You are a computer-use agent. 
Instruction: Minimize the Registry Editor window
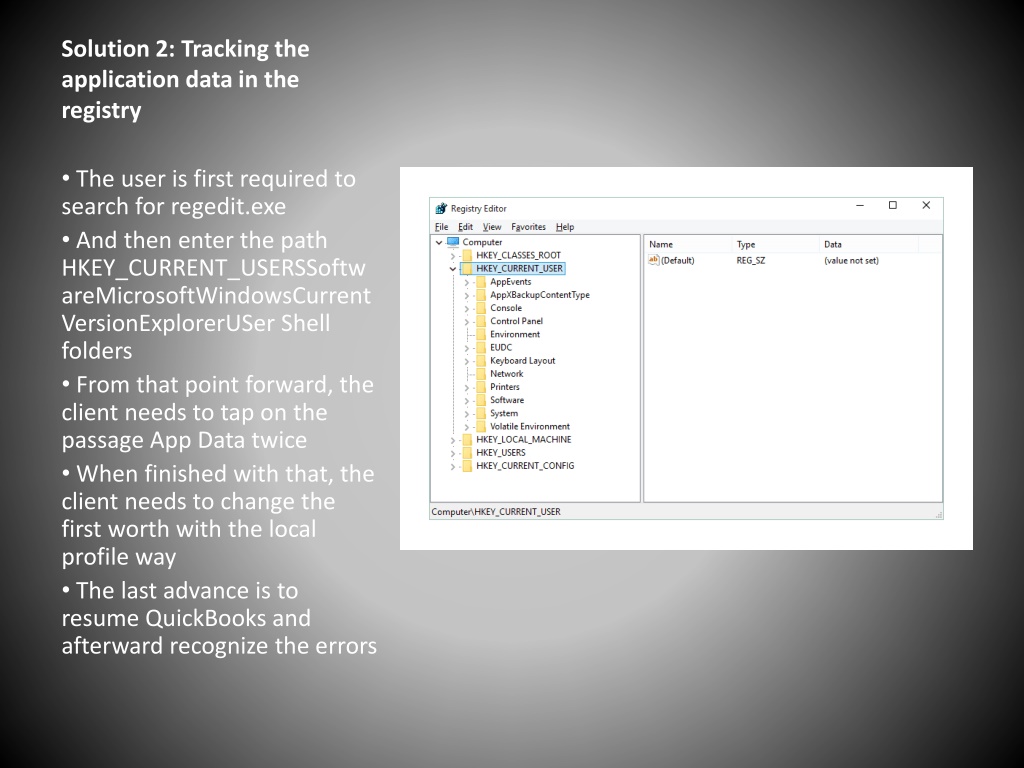860,205
